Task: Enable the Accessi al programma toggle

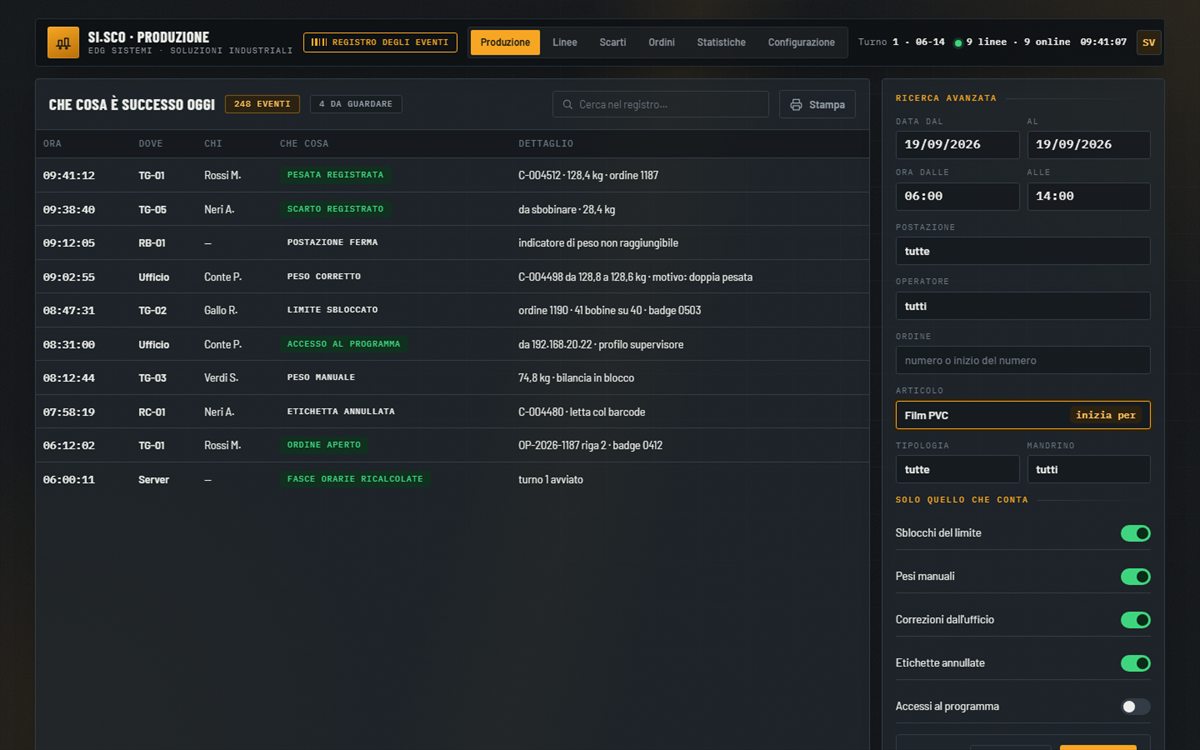Action: pos(1135,707)
